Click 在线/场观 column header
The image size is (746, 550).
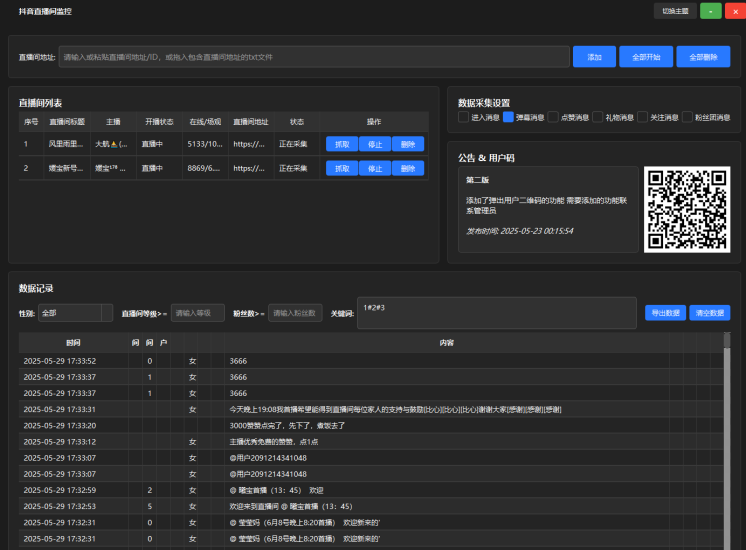click(x=205, y=122)
